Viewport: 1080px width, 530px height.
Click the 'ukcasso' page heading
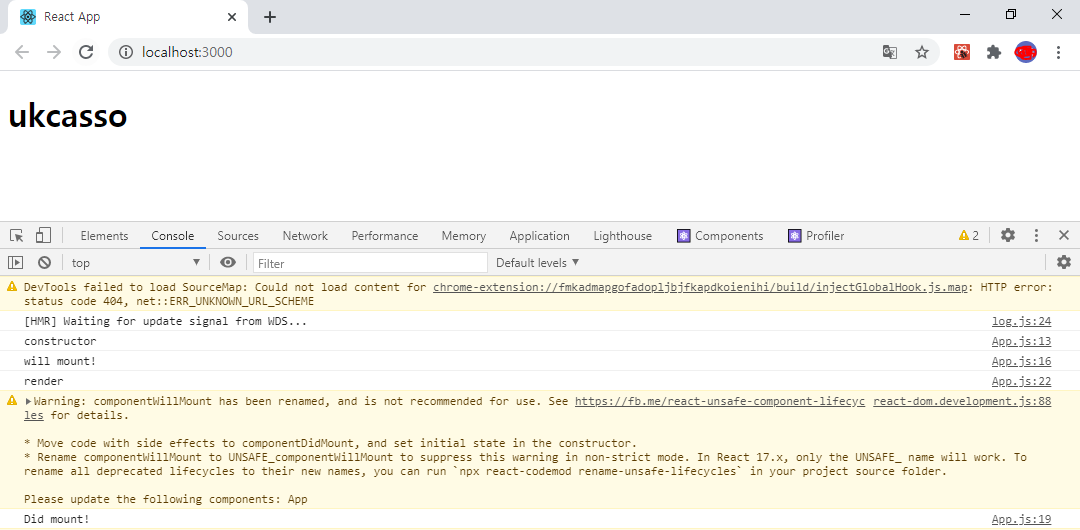68,116
